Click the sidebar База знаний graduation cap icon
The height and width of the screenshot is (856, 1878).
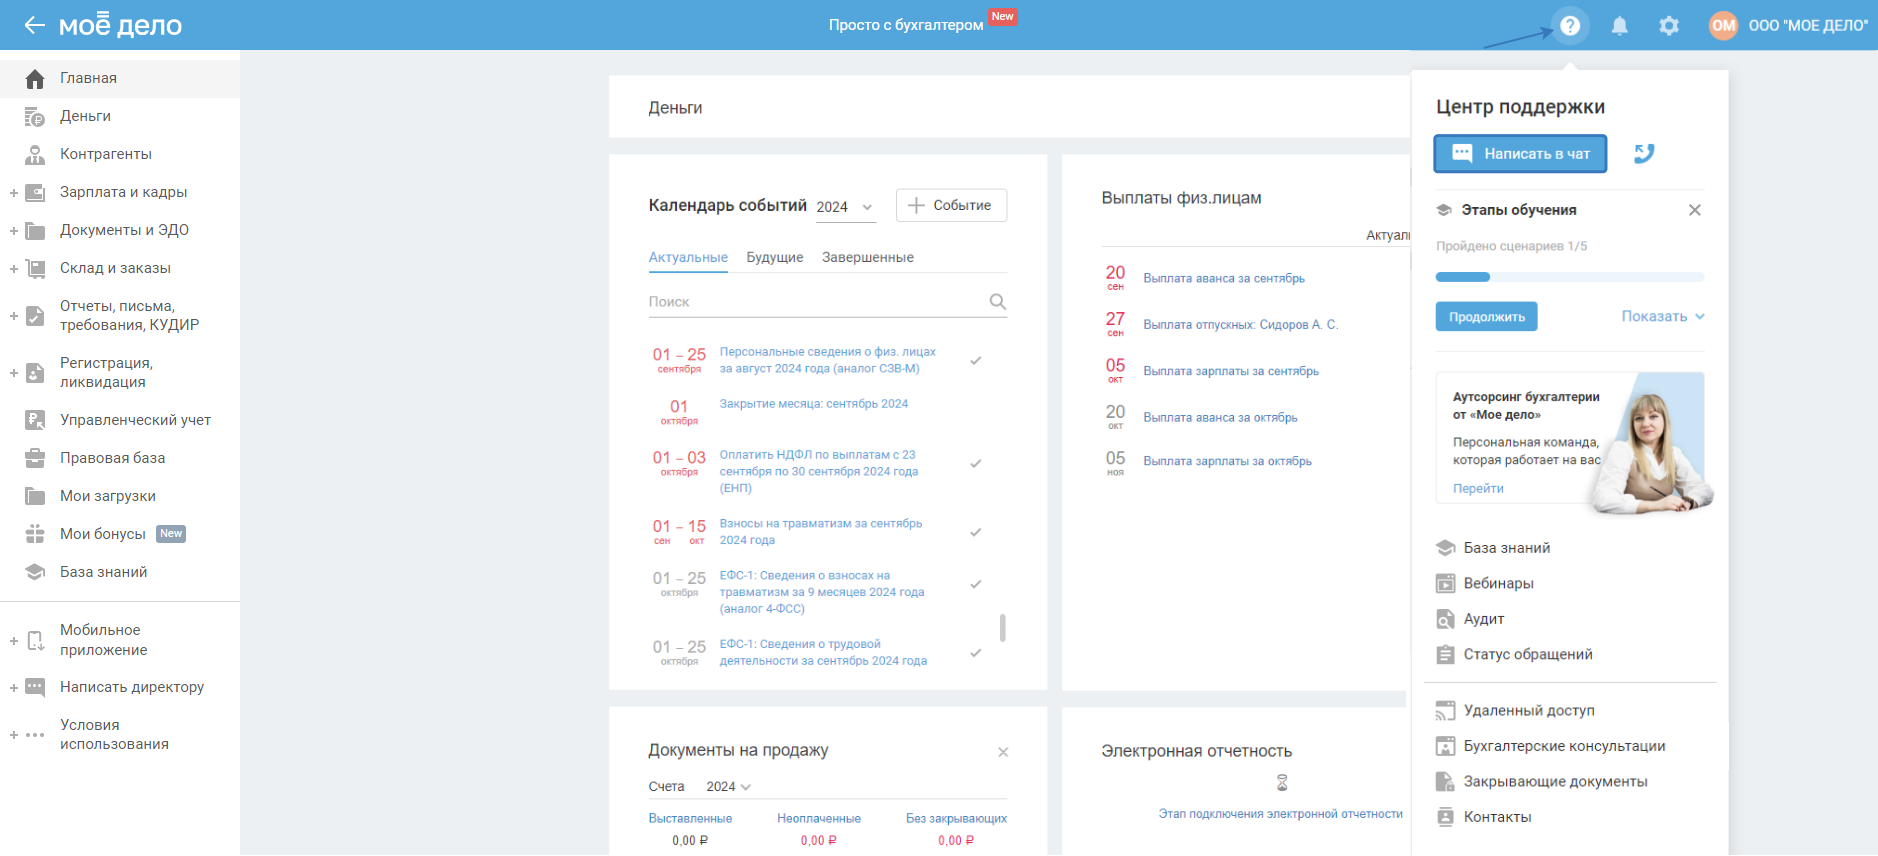pos(35,572)
